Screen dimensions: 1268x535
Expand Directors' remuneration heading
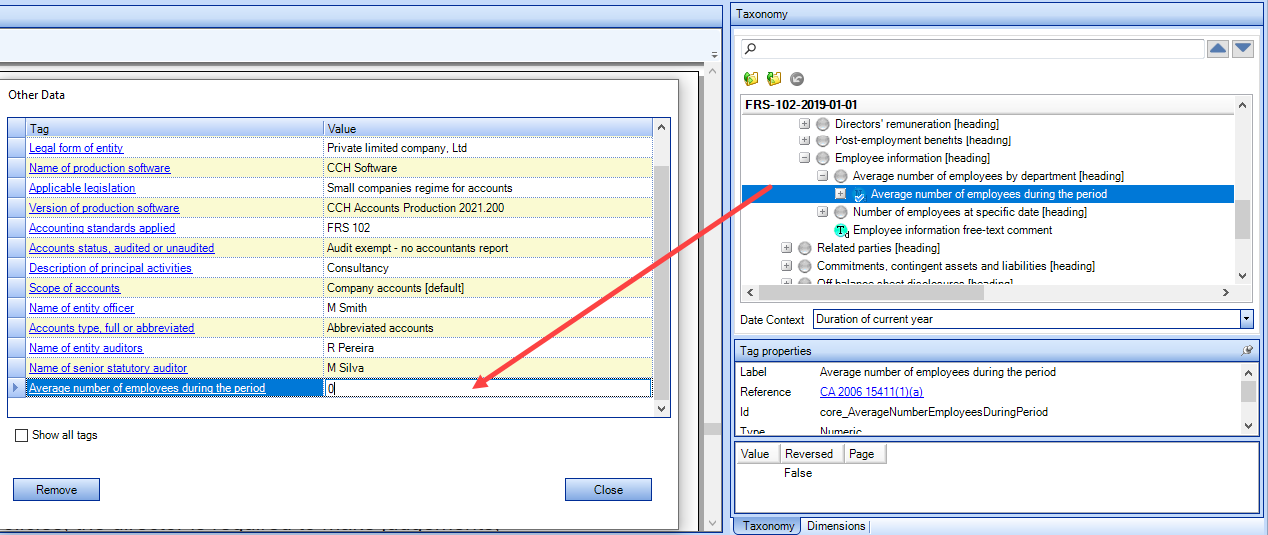click(805, 124)
